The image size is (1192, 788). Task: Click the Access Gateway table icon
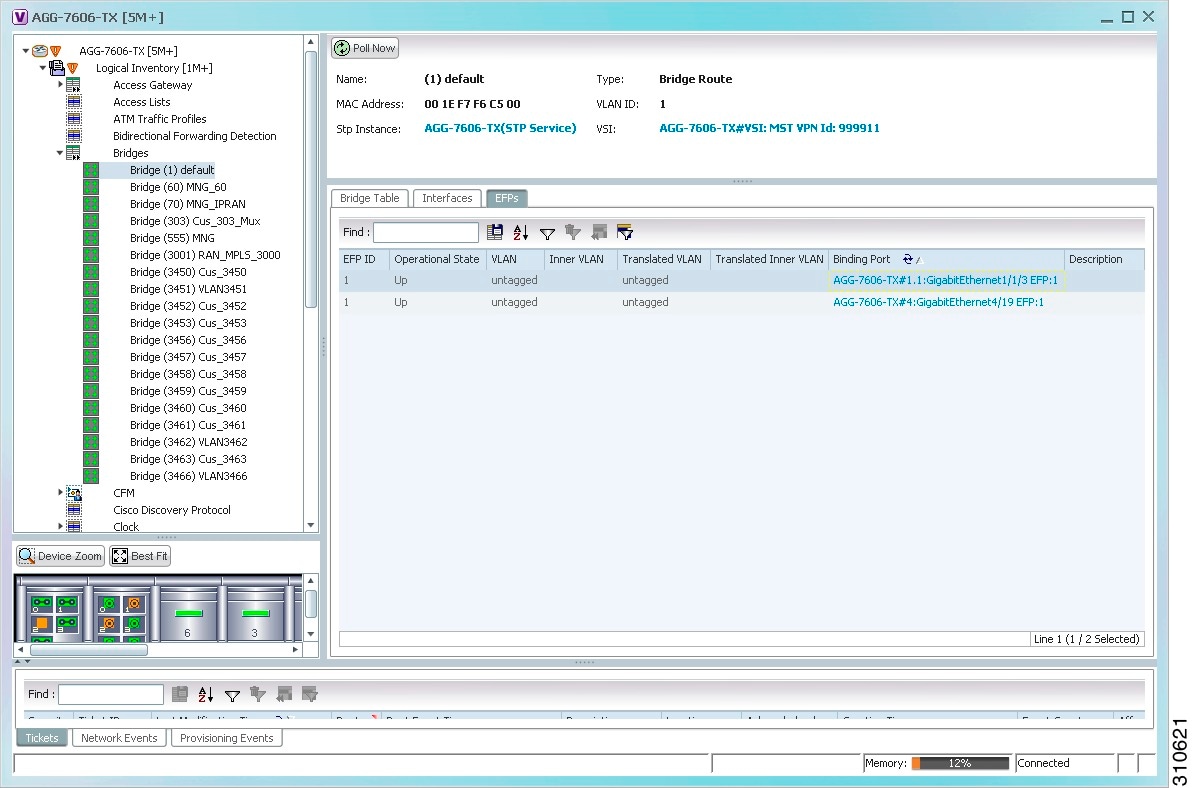pos(74,85)
